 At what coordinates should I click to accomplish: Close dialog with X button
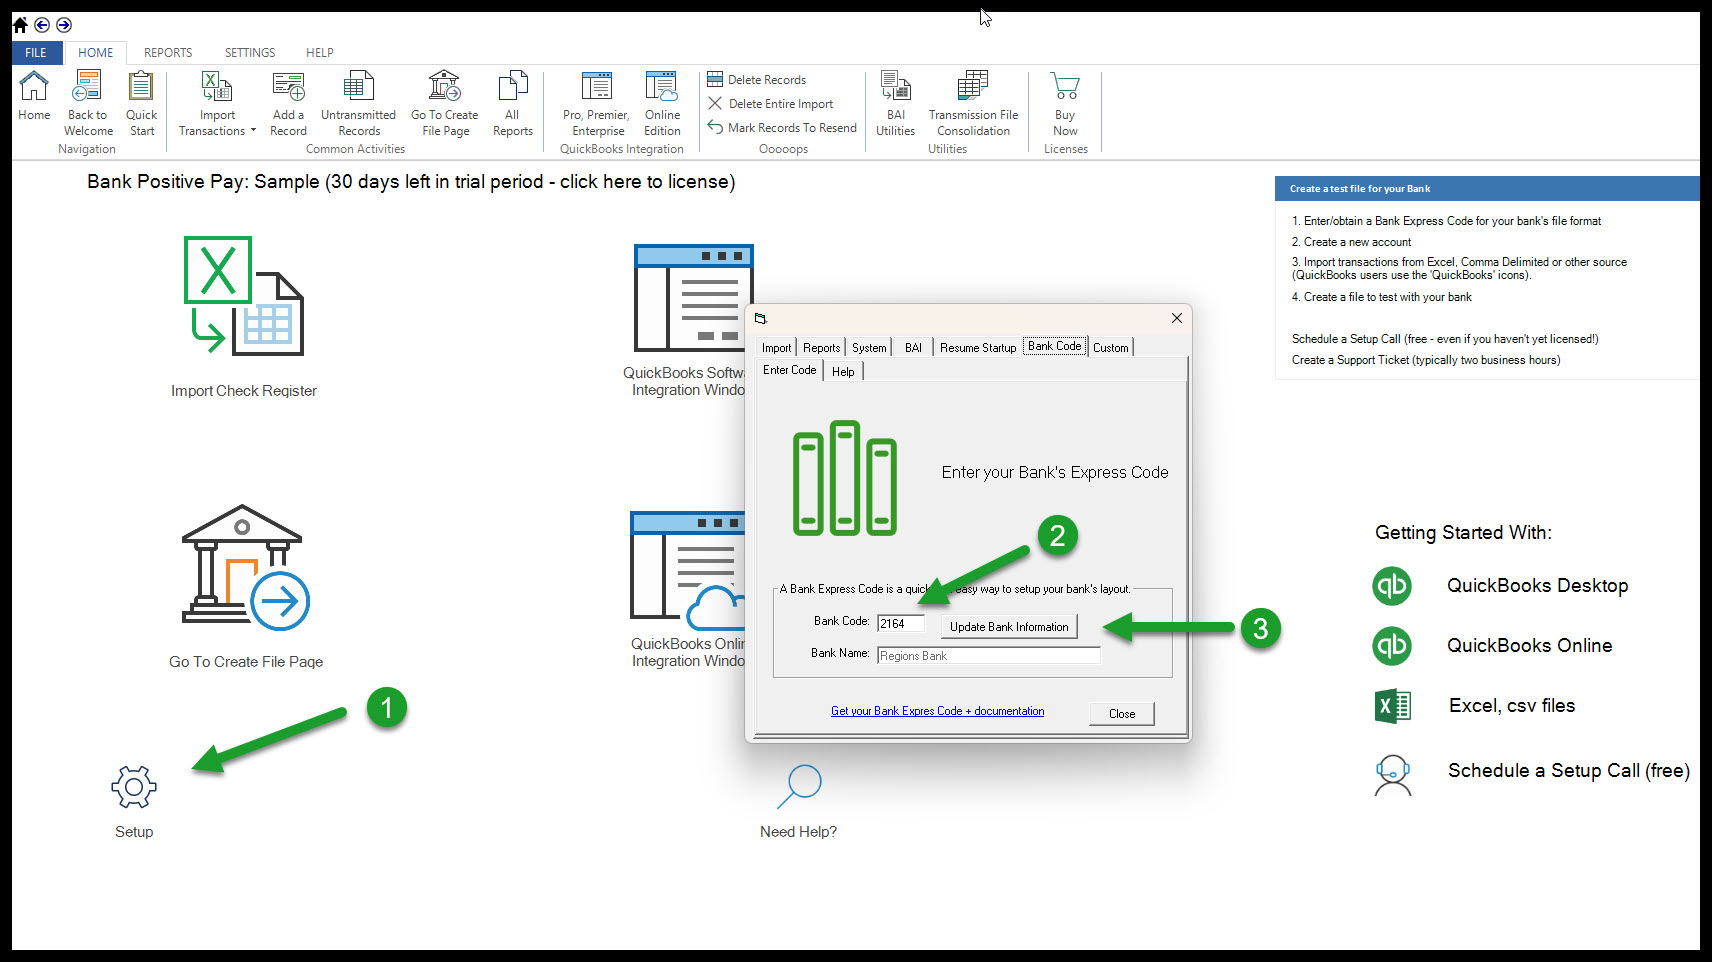click(1177, 318)
